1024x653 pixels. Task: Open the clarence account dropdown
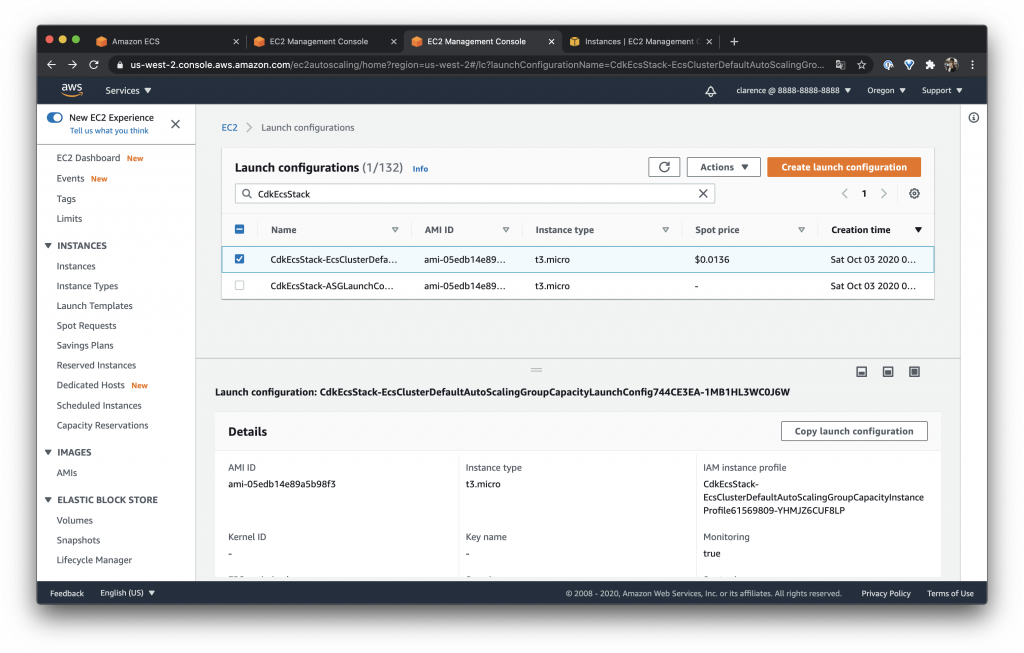793,91
